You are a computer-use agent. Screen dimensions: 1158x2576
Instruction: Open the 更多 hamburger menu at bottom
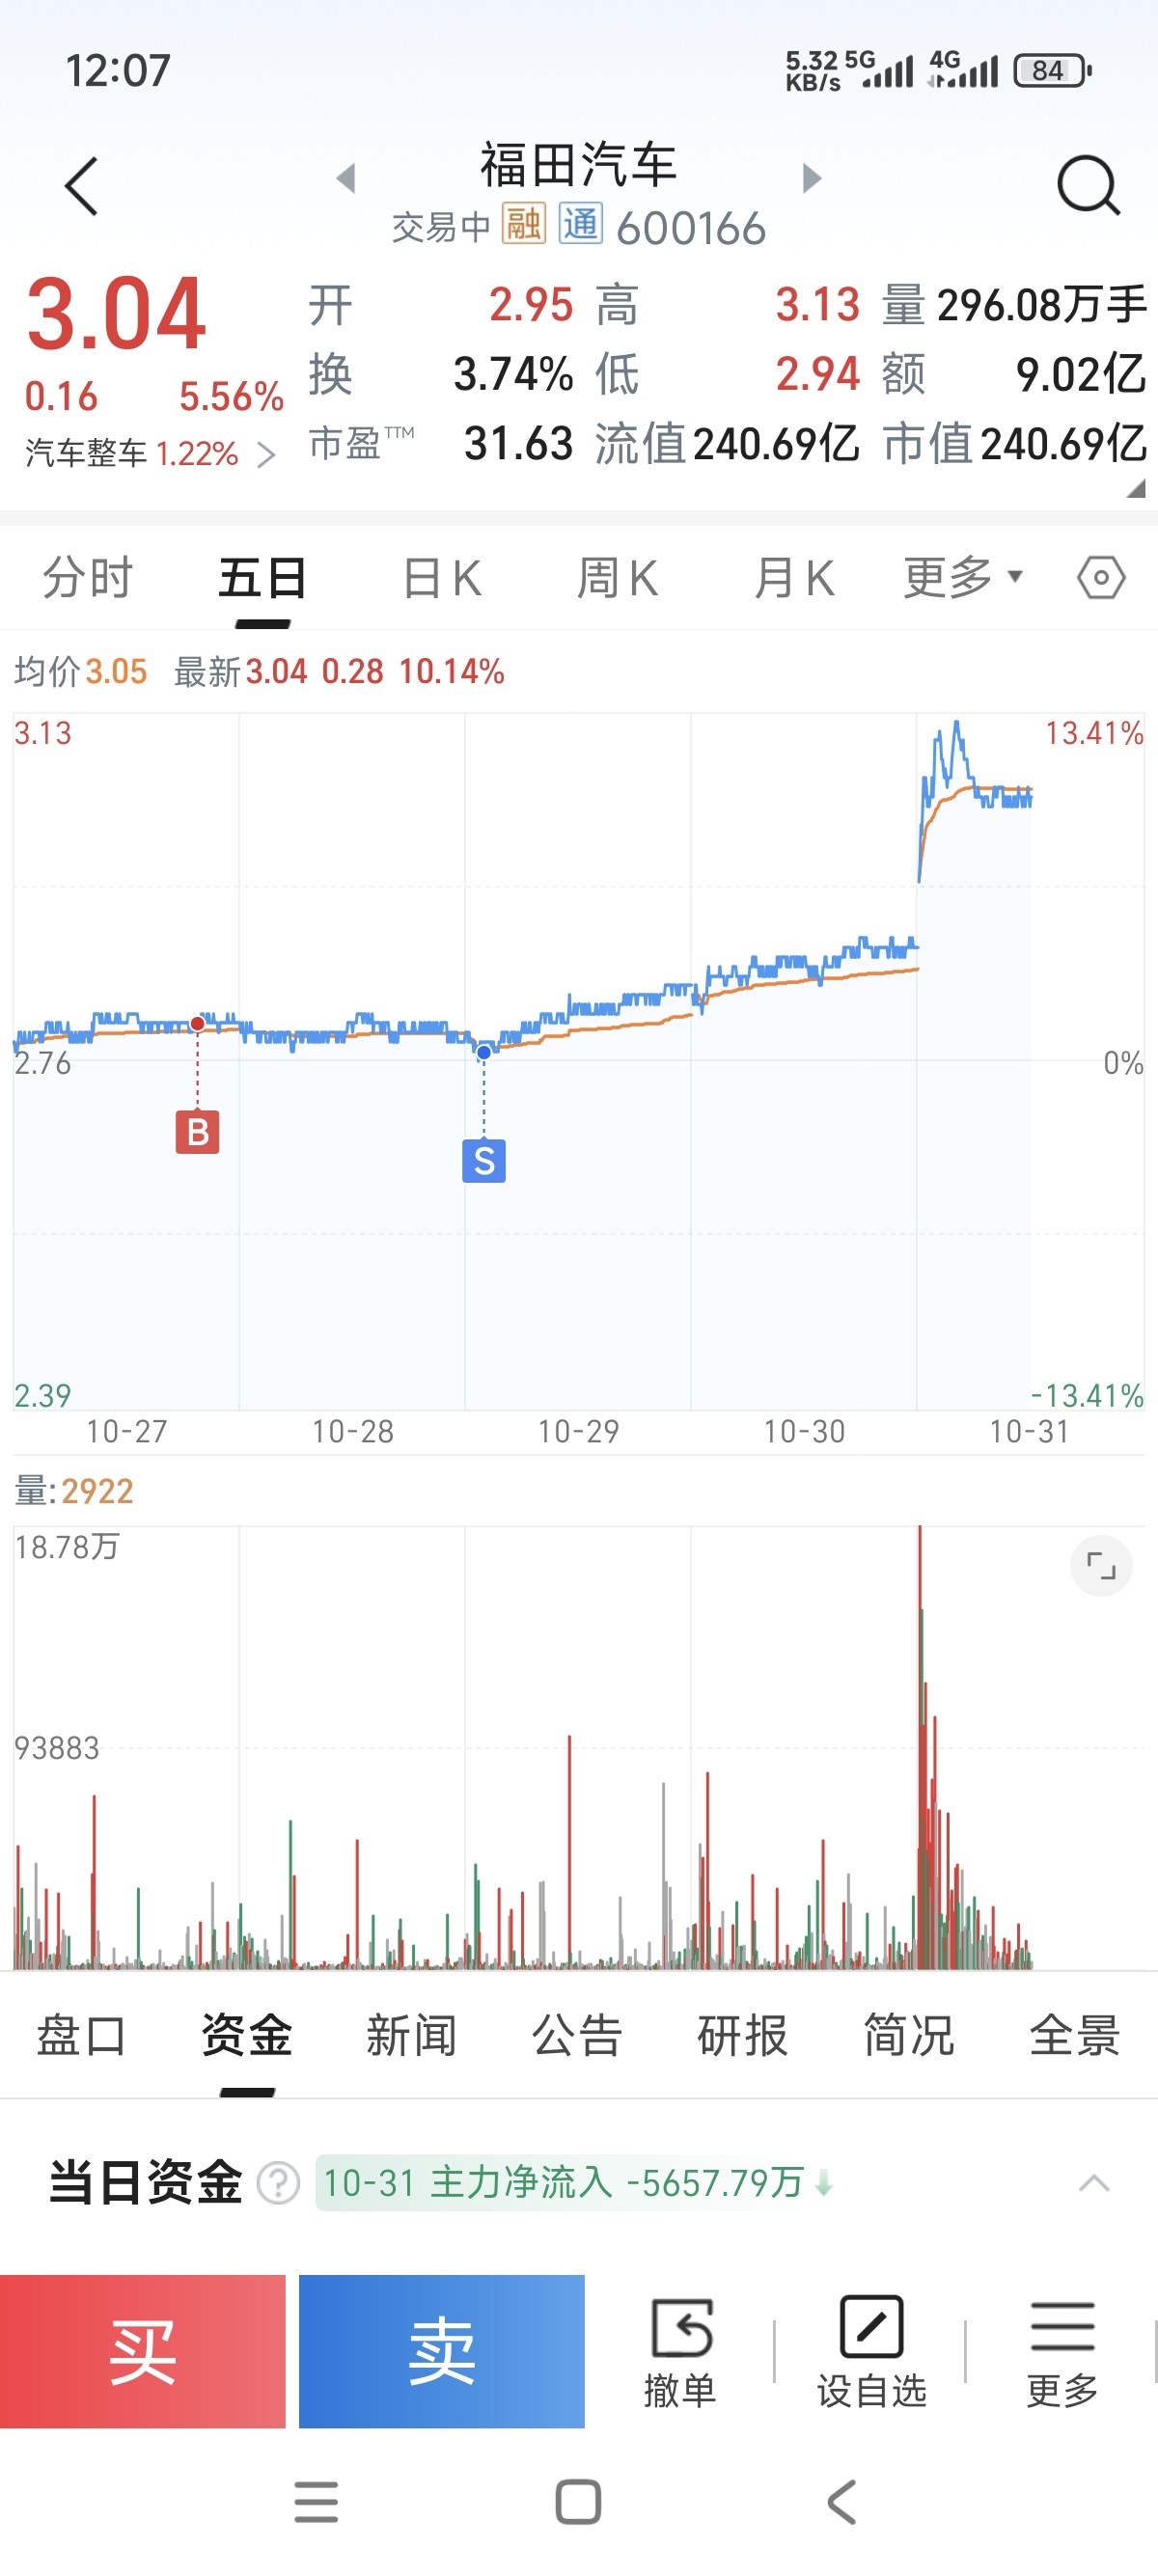[1061, 2350]
